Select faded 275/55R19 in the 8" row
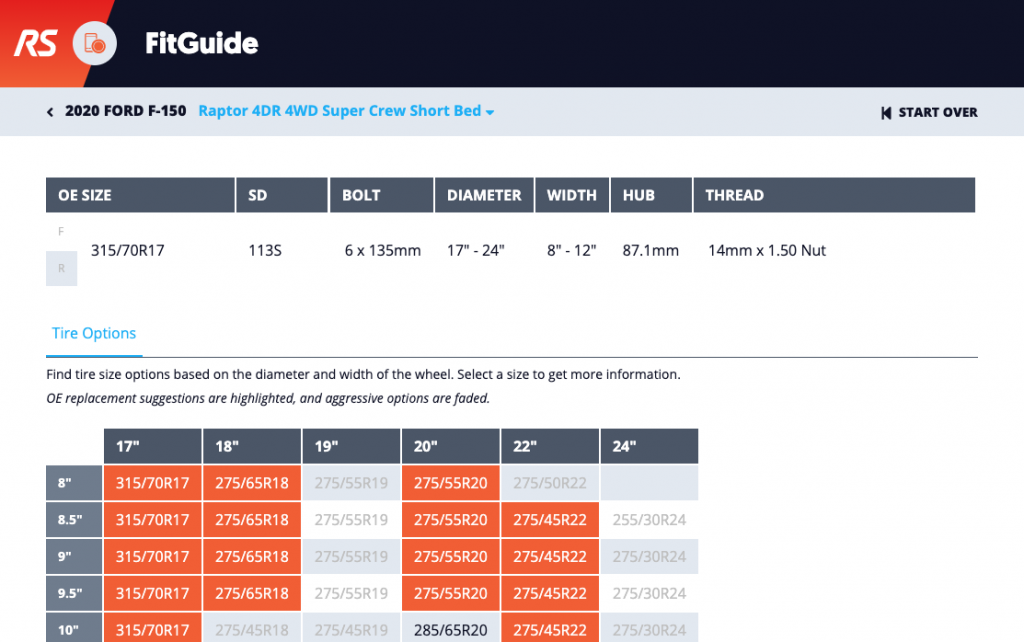Image resolution: width=1024 pixels, height=642 pixels. pos(351,483)
